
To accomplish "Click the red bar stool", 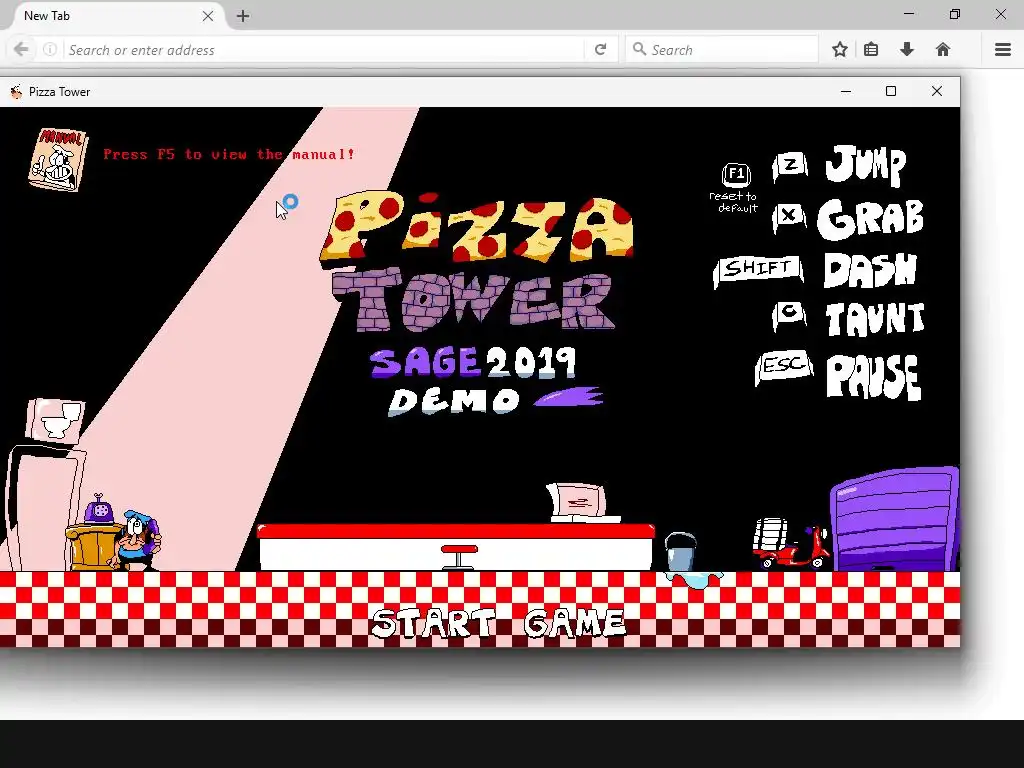I will click(459, 556).
